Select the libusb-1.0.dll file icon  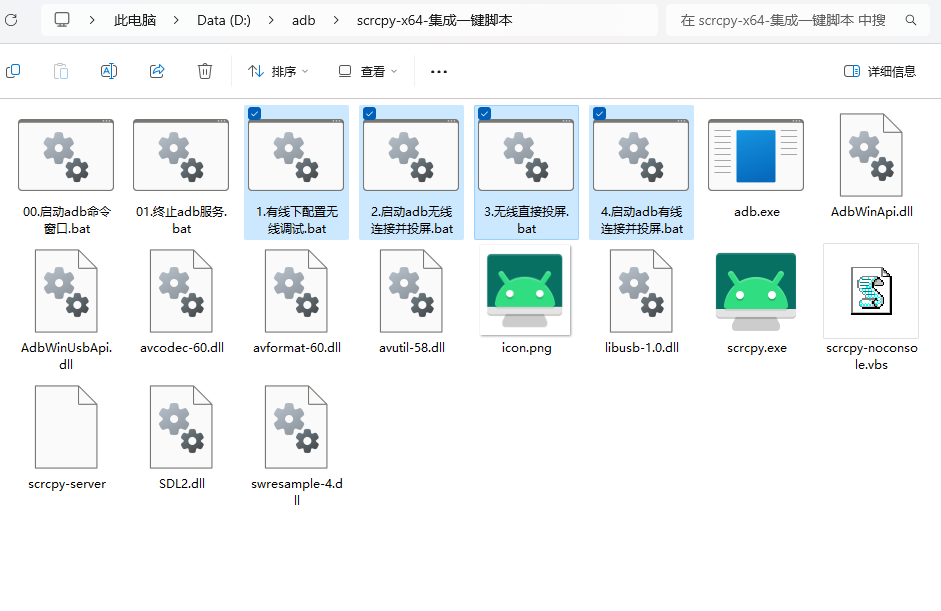click(642, 291)
